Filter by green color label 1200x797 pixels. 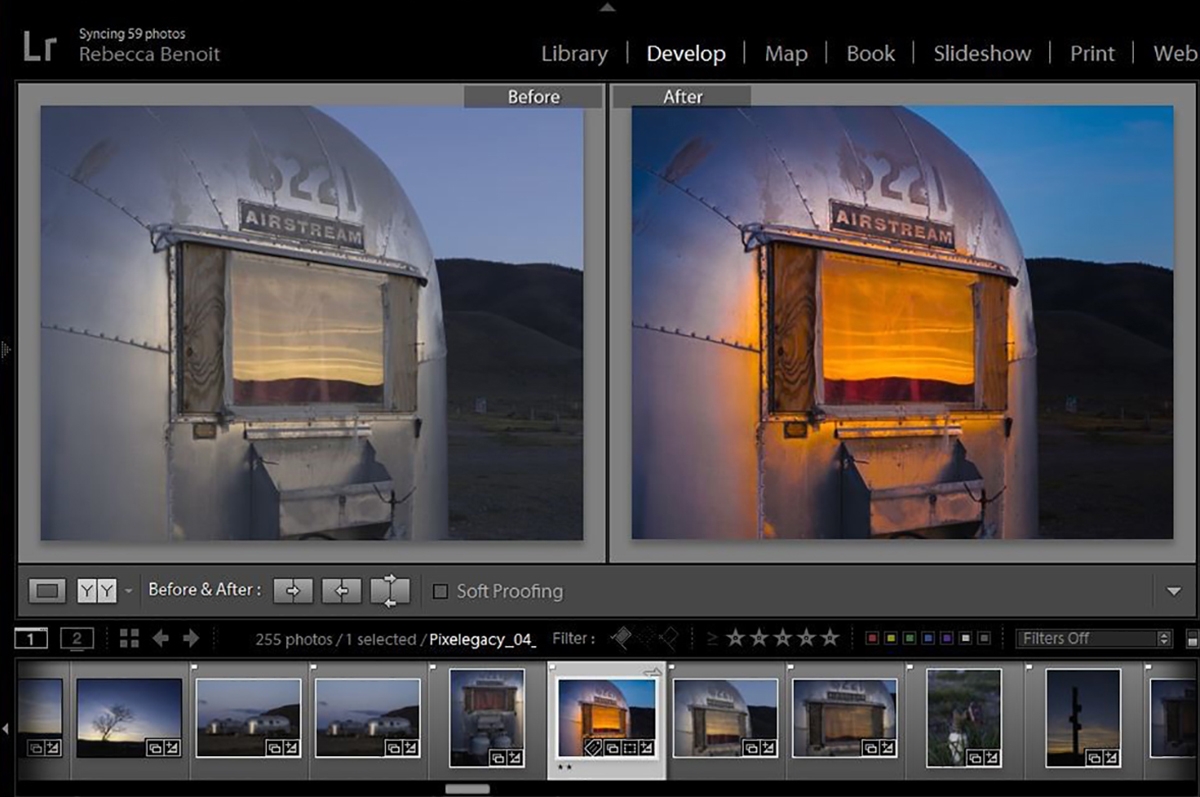(x=909, y=638)
